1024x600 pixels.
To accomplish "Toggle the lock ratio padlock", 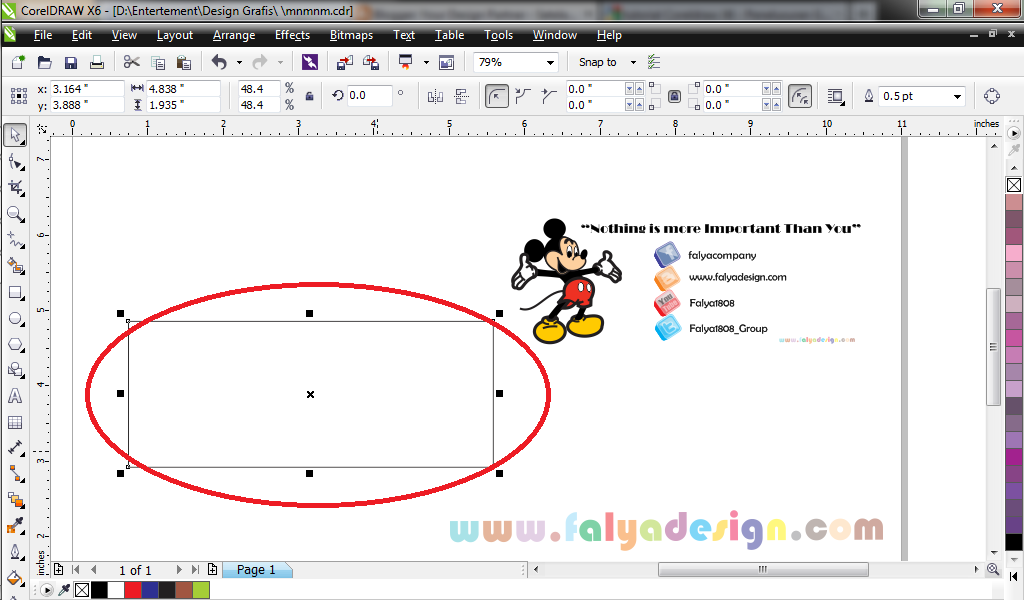I will click(310, 96).
